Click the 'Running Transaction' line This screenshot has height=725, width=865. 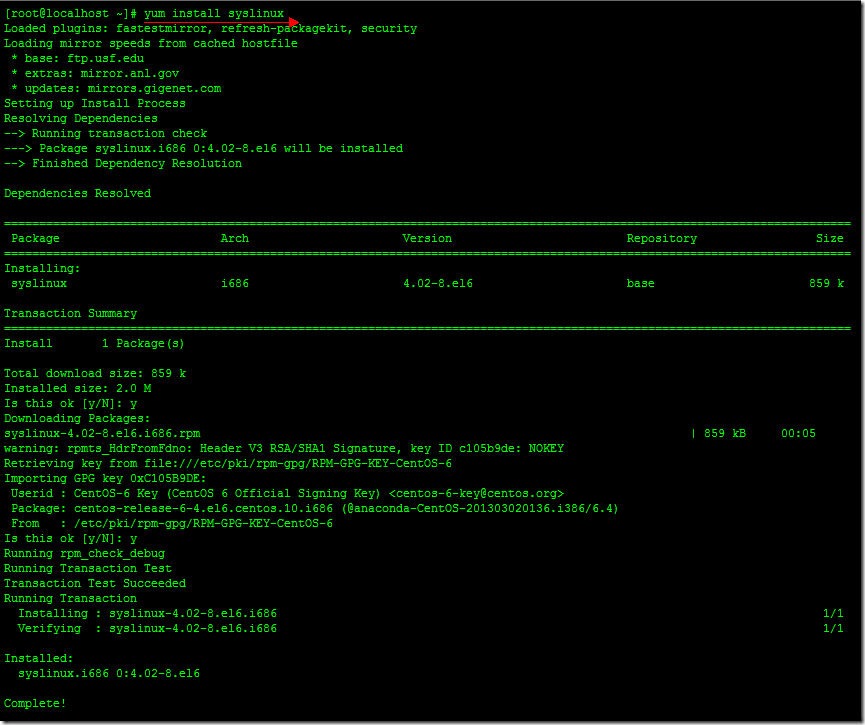71,599
